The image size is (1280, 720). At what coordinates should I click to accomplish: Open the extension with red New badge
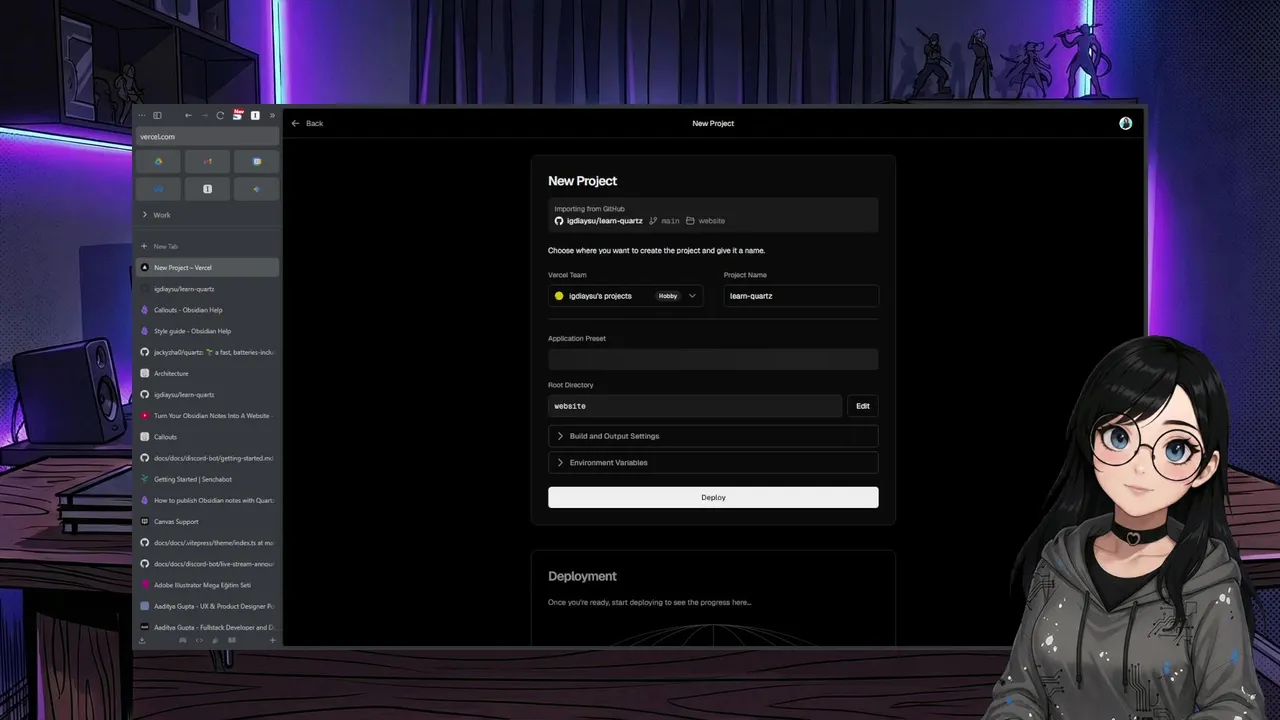tap(238, 115)
